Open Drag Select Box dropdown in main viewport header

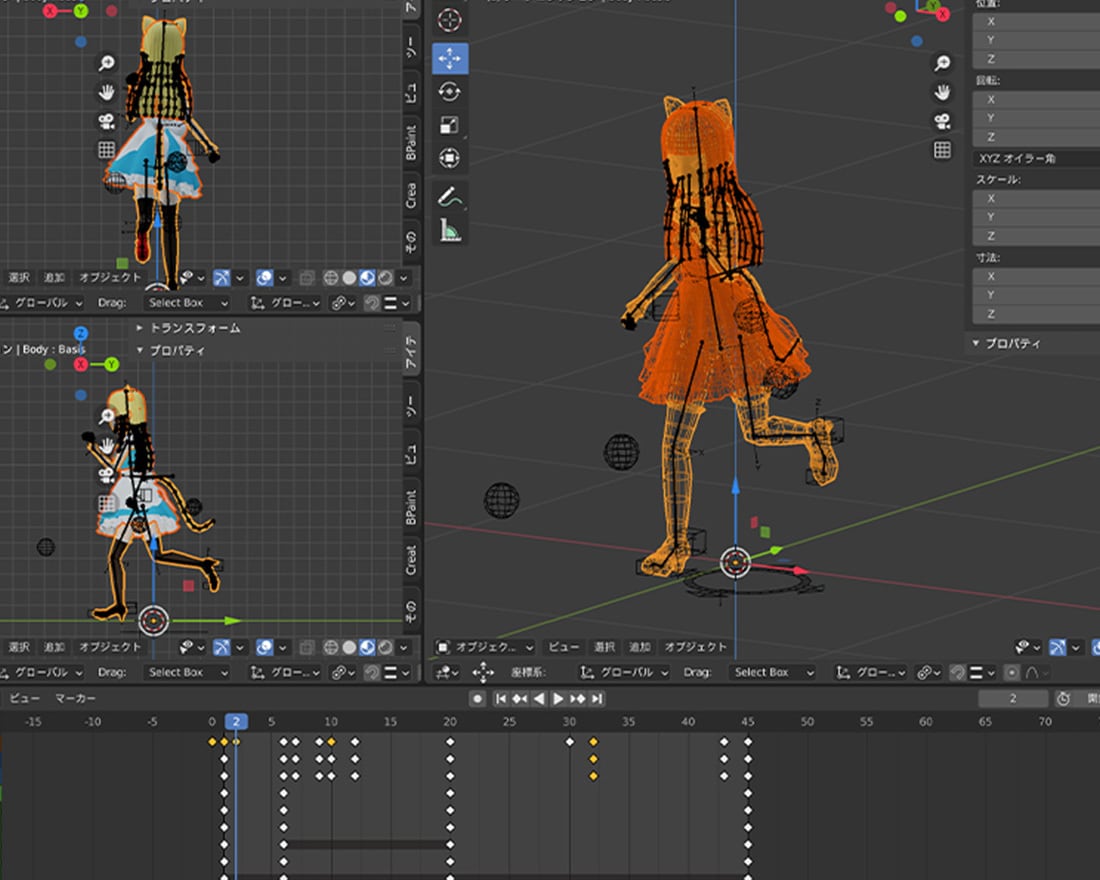773,672
